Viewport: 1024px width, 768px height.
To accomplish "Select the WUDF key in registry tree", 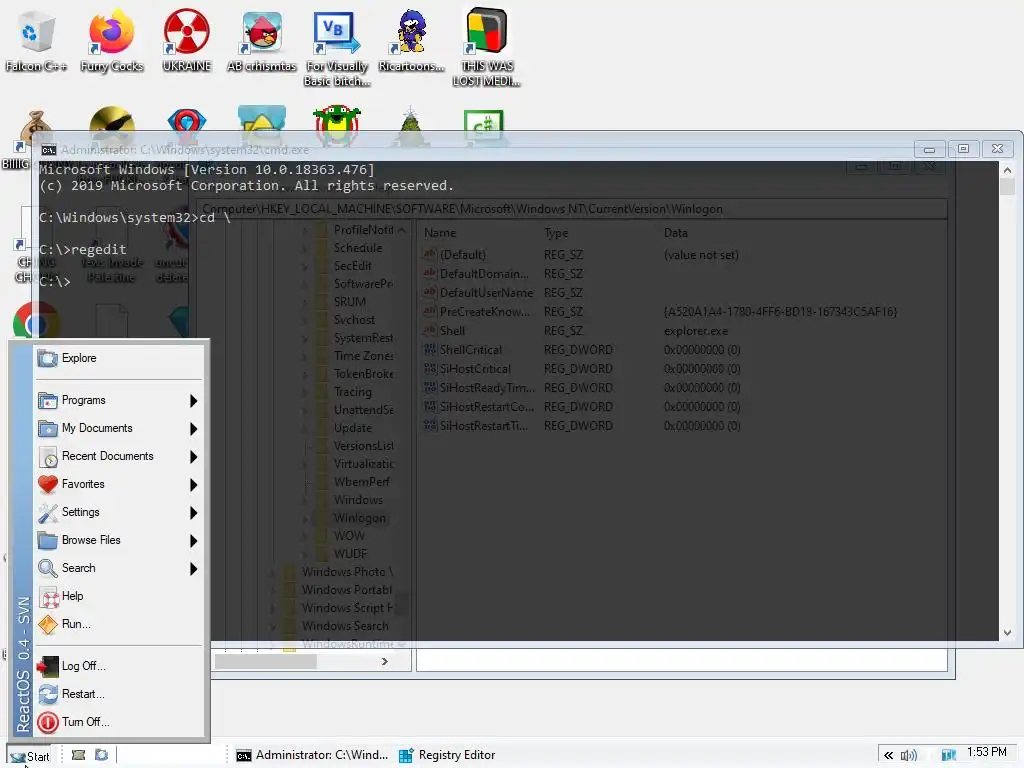I will [x=350, y=554].
